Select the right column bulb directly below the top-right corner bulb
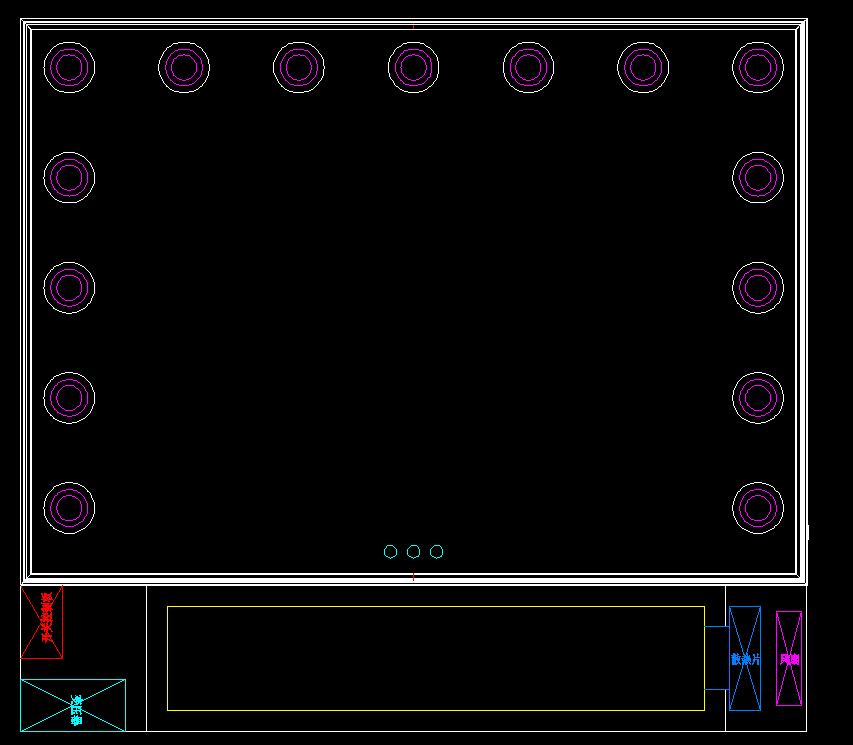Screen dimensions: 853x745 (x=758, y=177)
